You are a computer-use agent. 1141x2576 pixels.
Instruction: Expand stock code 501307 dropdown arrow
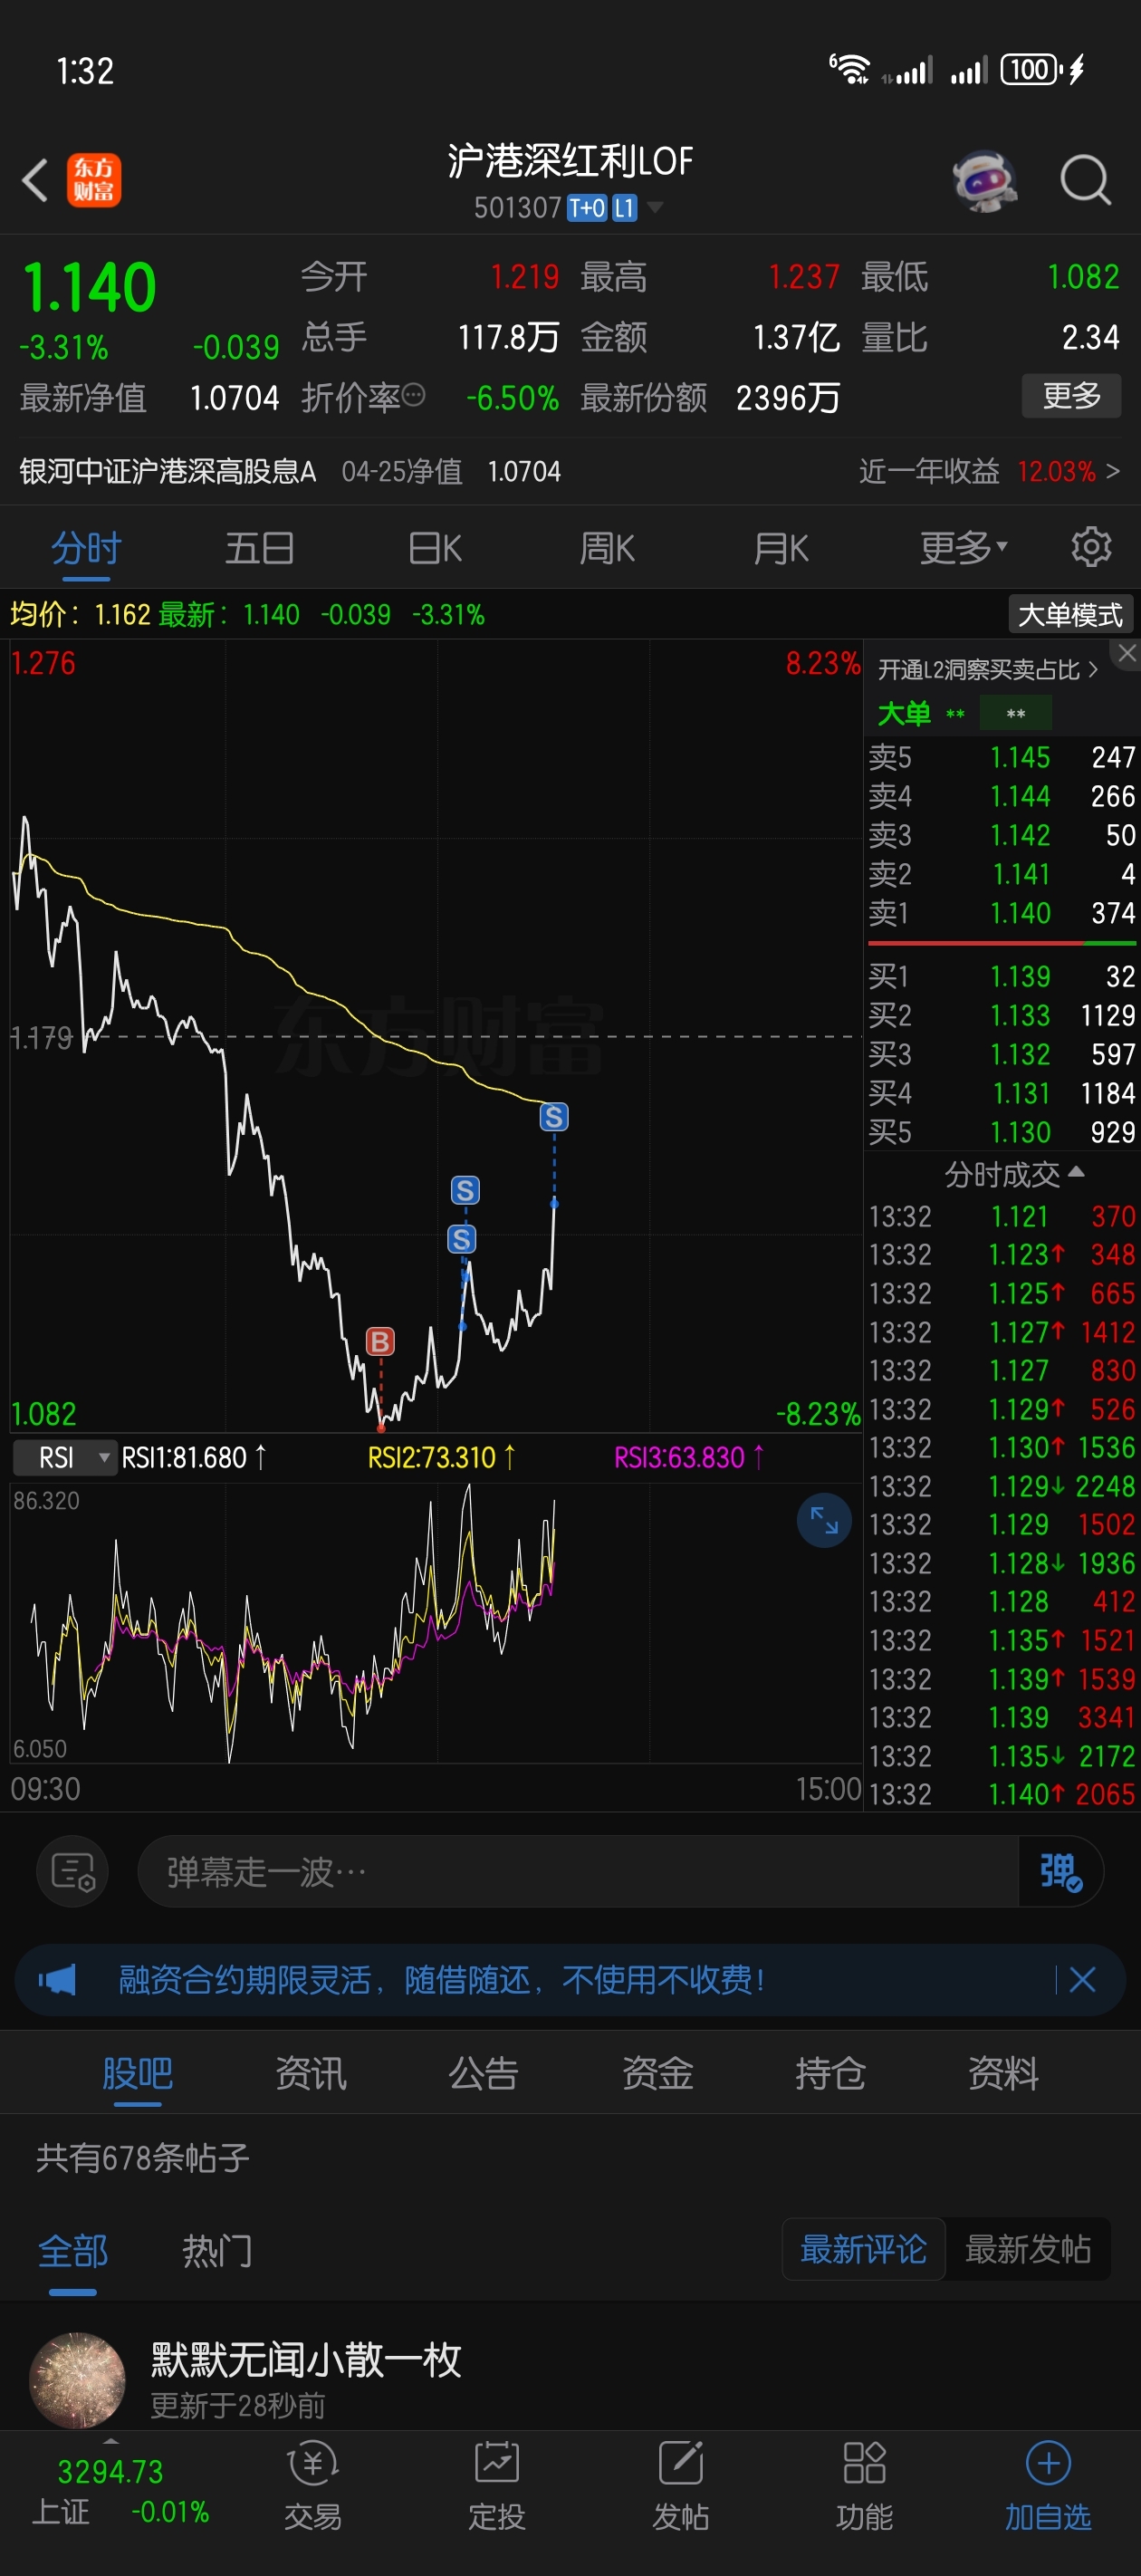655,207
